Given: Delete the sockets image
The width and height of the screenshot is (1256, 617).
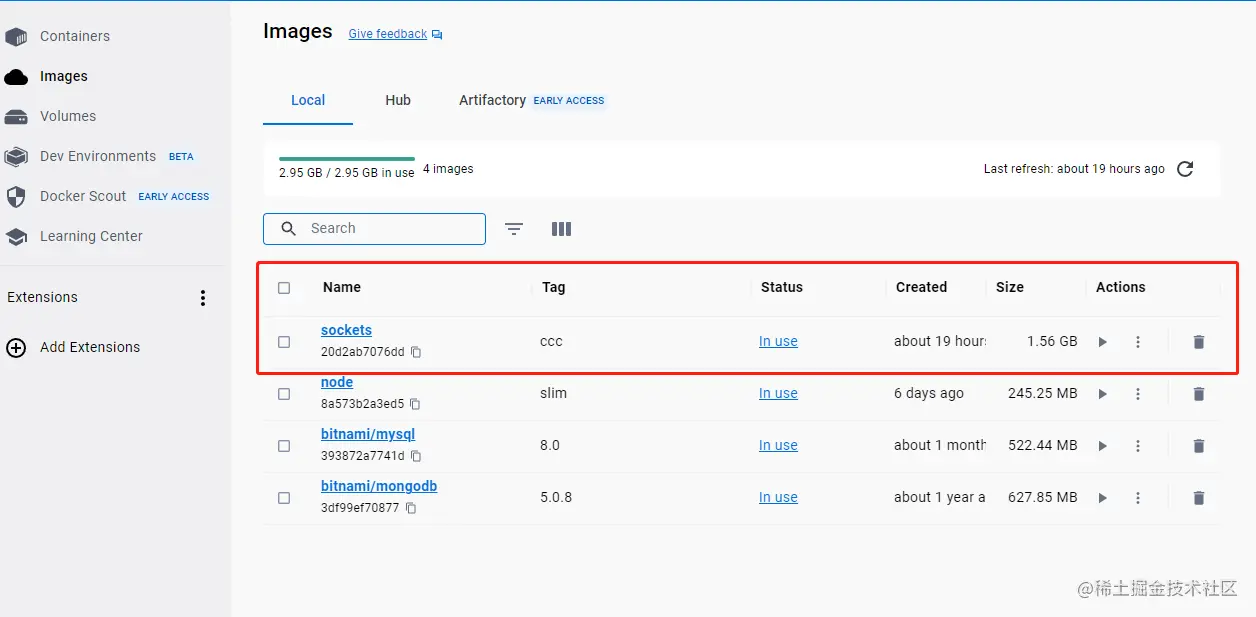Looking at the screenshot, I should point(1199,342).
